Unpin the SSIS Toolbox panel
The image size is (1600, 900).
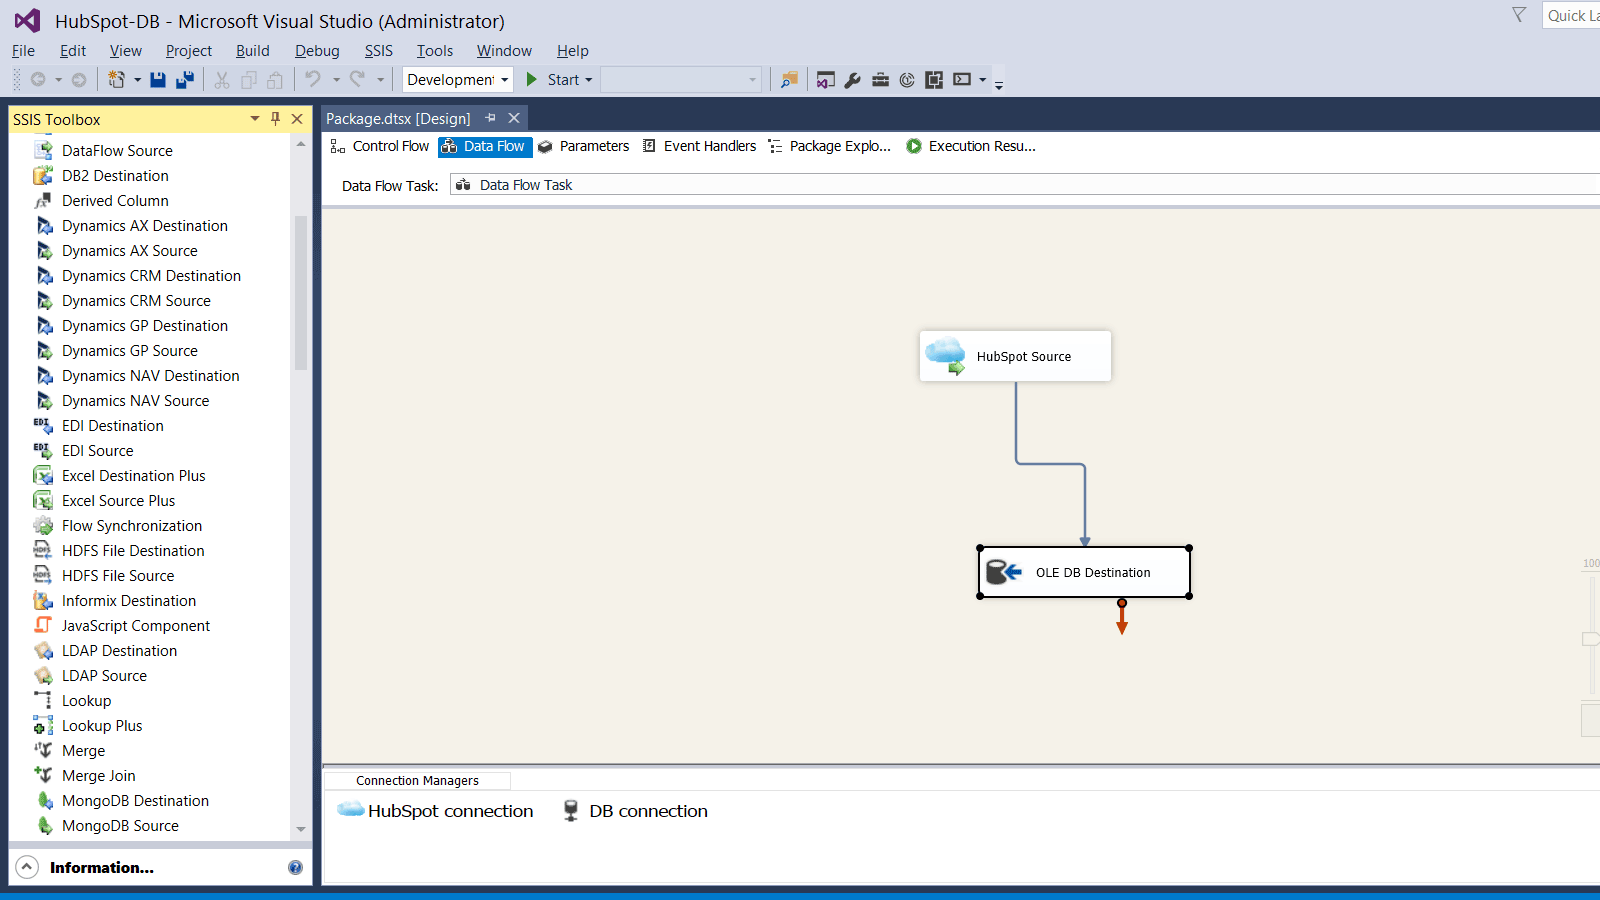275,118
